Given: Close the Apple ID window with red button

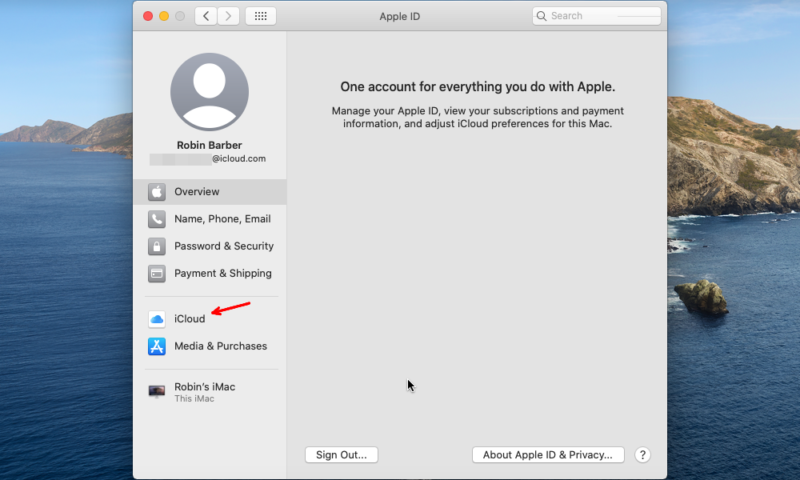Looking at the screenshot, I should point(148,16).
